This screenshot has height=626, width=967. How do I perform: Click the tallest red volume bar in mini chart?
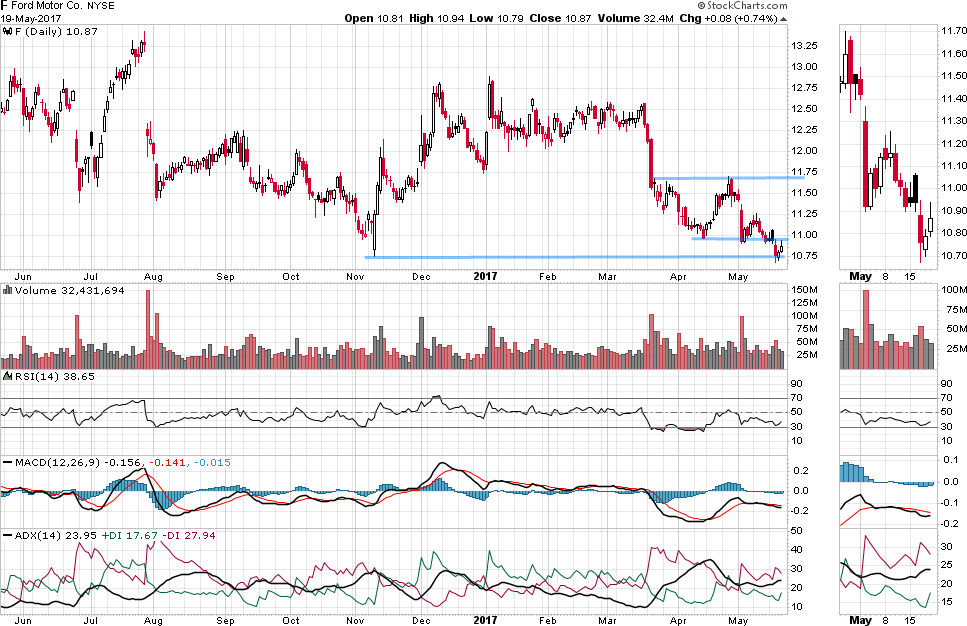coord(866,329)
